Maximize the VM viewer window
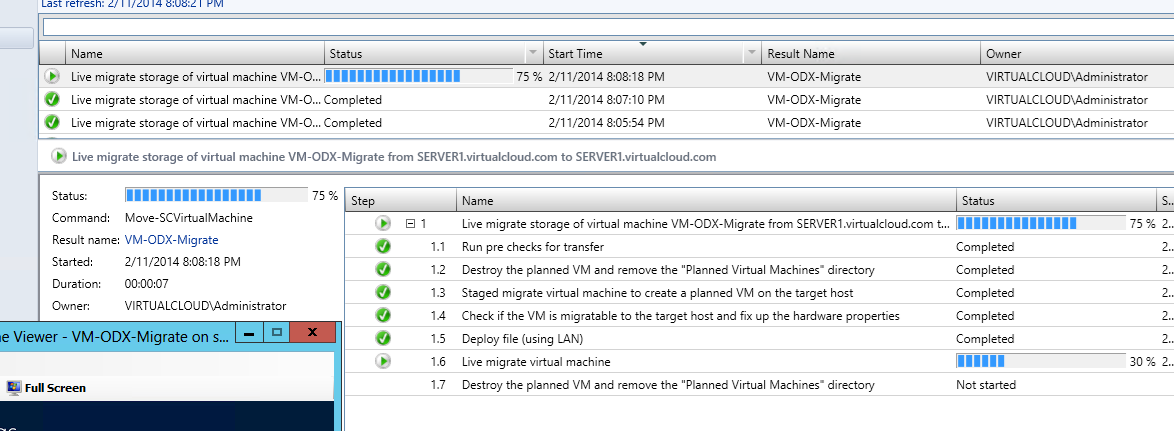The height and width of the screenshot is (432, 1176). click(x=276, y=332)
